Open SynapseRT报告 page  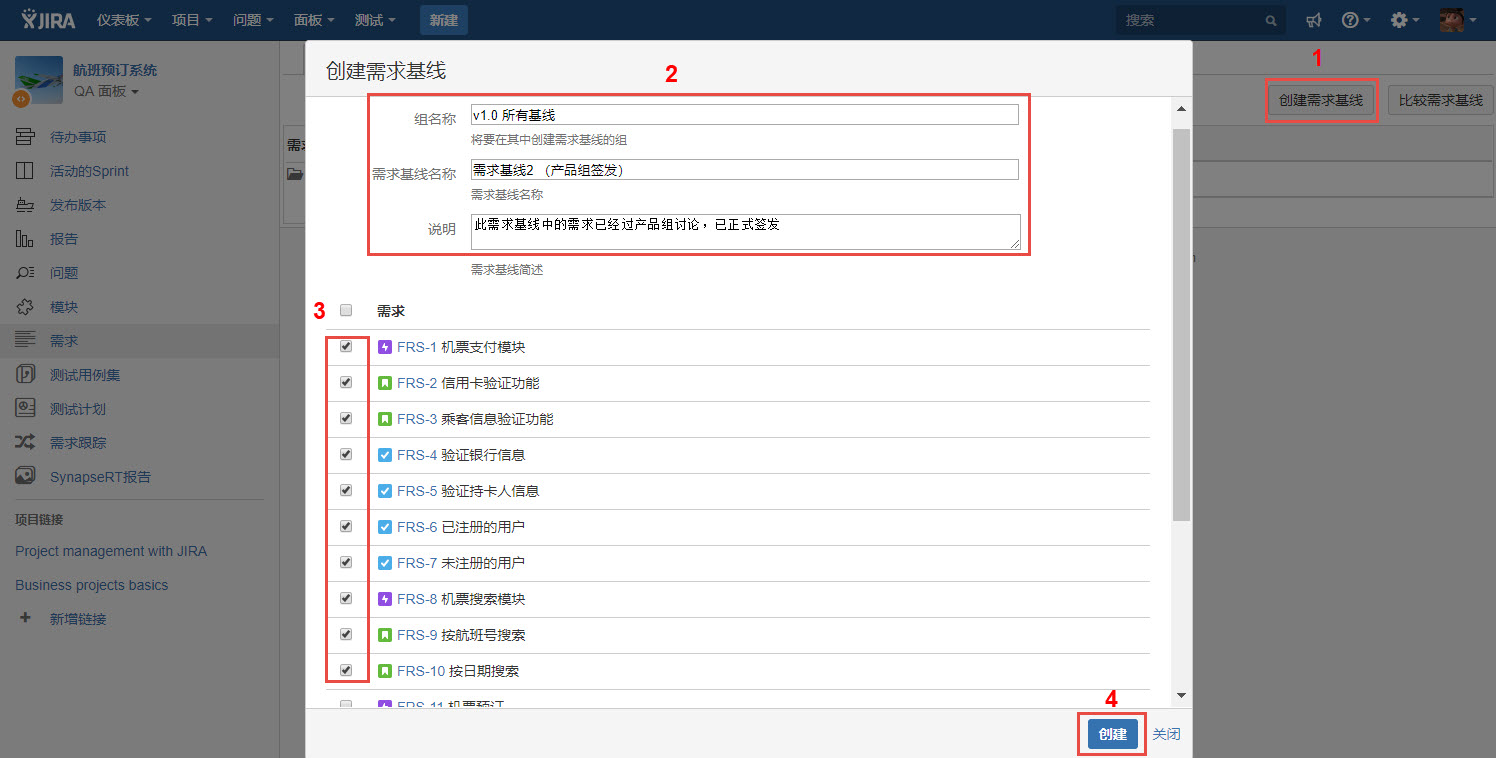[100, 477]
